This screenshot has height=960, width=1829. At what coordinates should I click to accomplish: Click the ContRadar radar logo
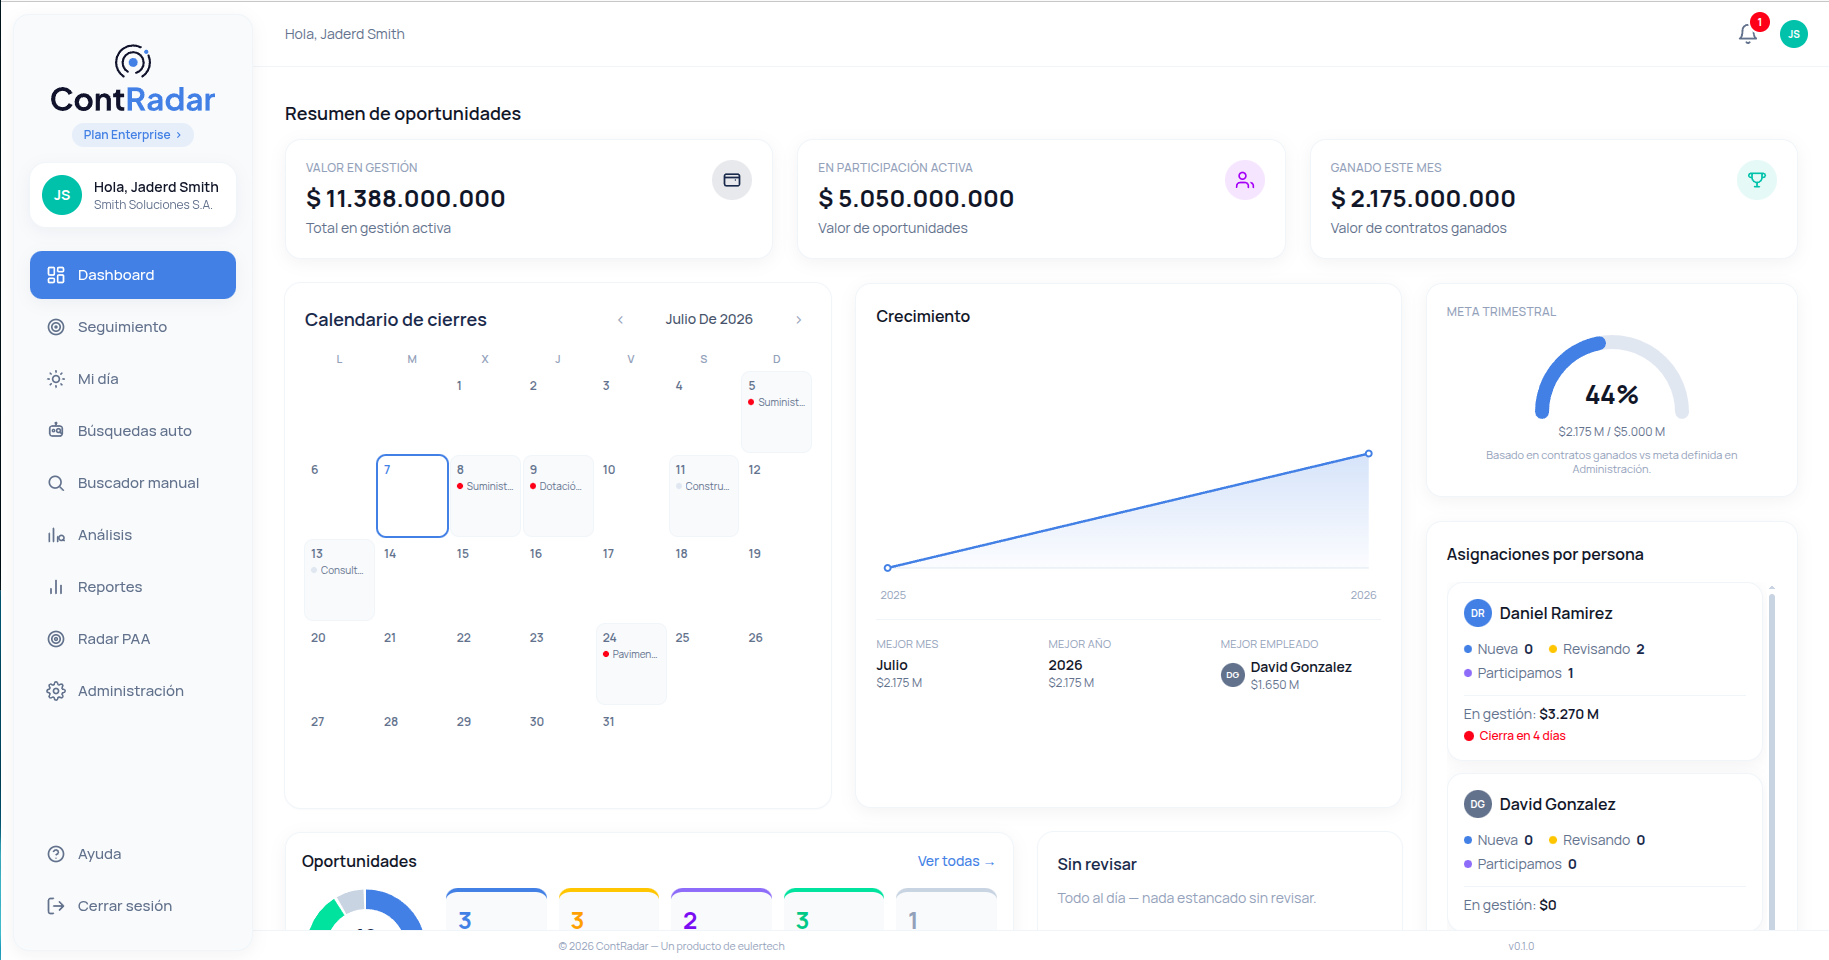pyautogui.click(x=133, y=62)
